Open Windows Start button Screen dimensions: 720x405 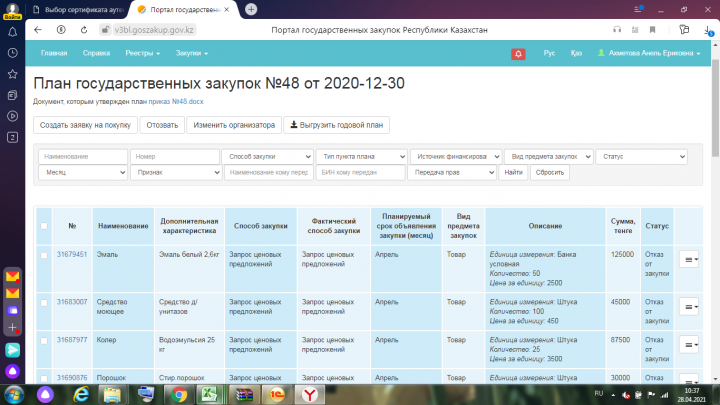click(13, 394)
